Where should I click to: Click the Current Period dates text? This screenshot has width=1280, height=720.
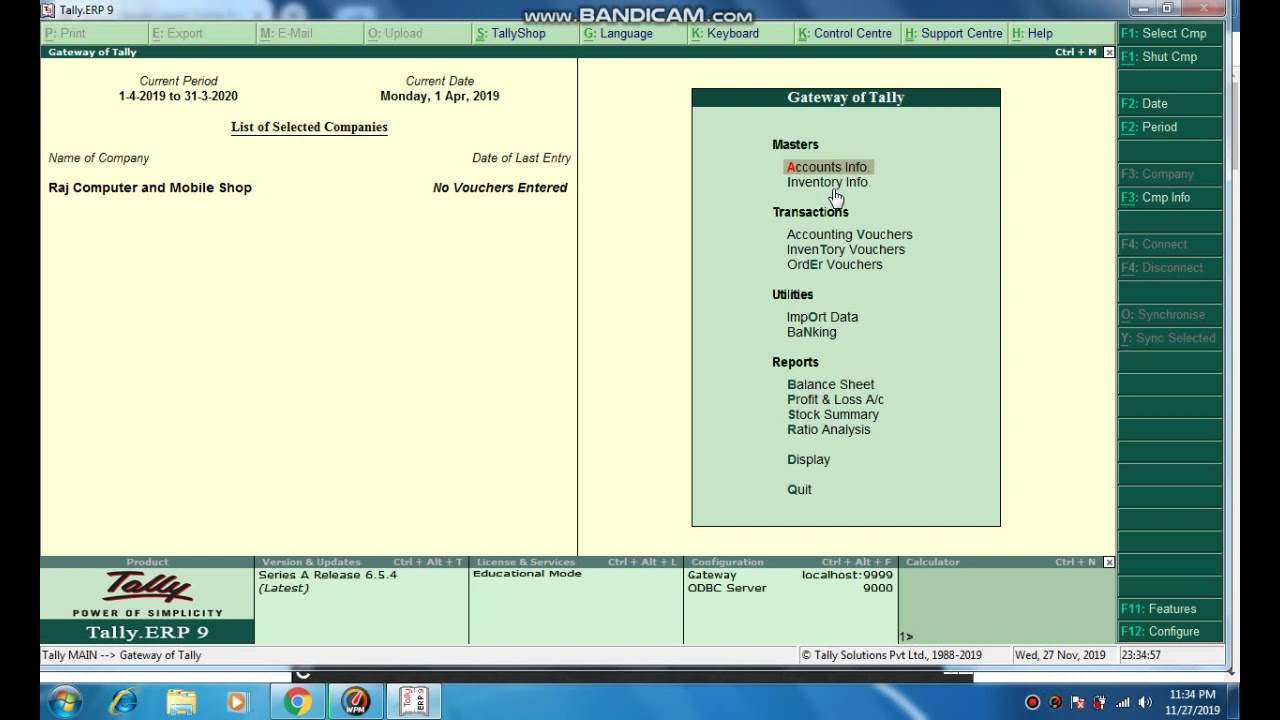click(x=178, y=96)
